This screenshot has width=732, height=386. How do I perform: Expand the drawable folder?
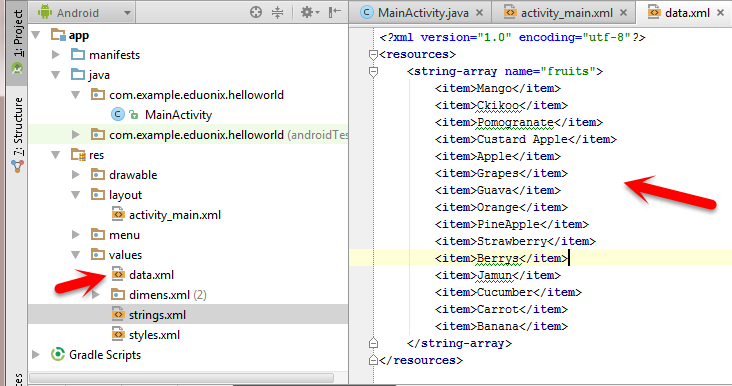coord(76,175)
